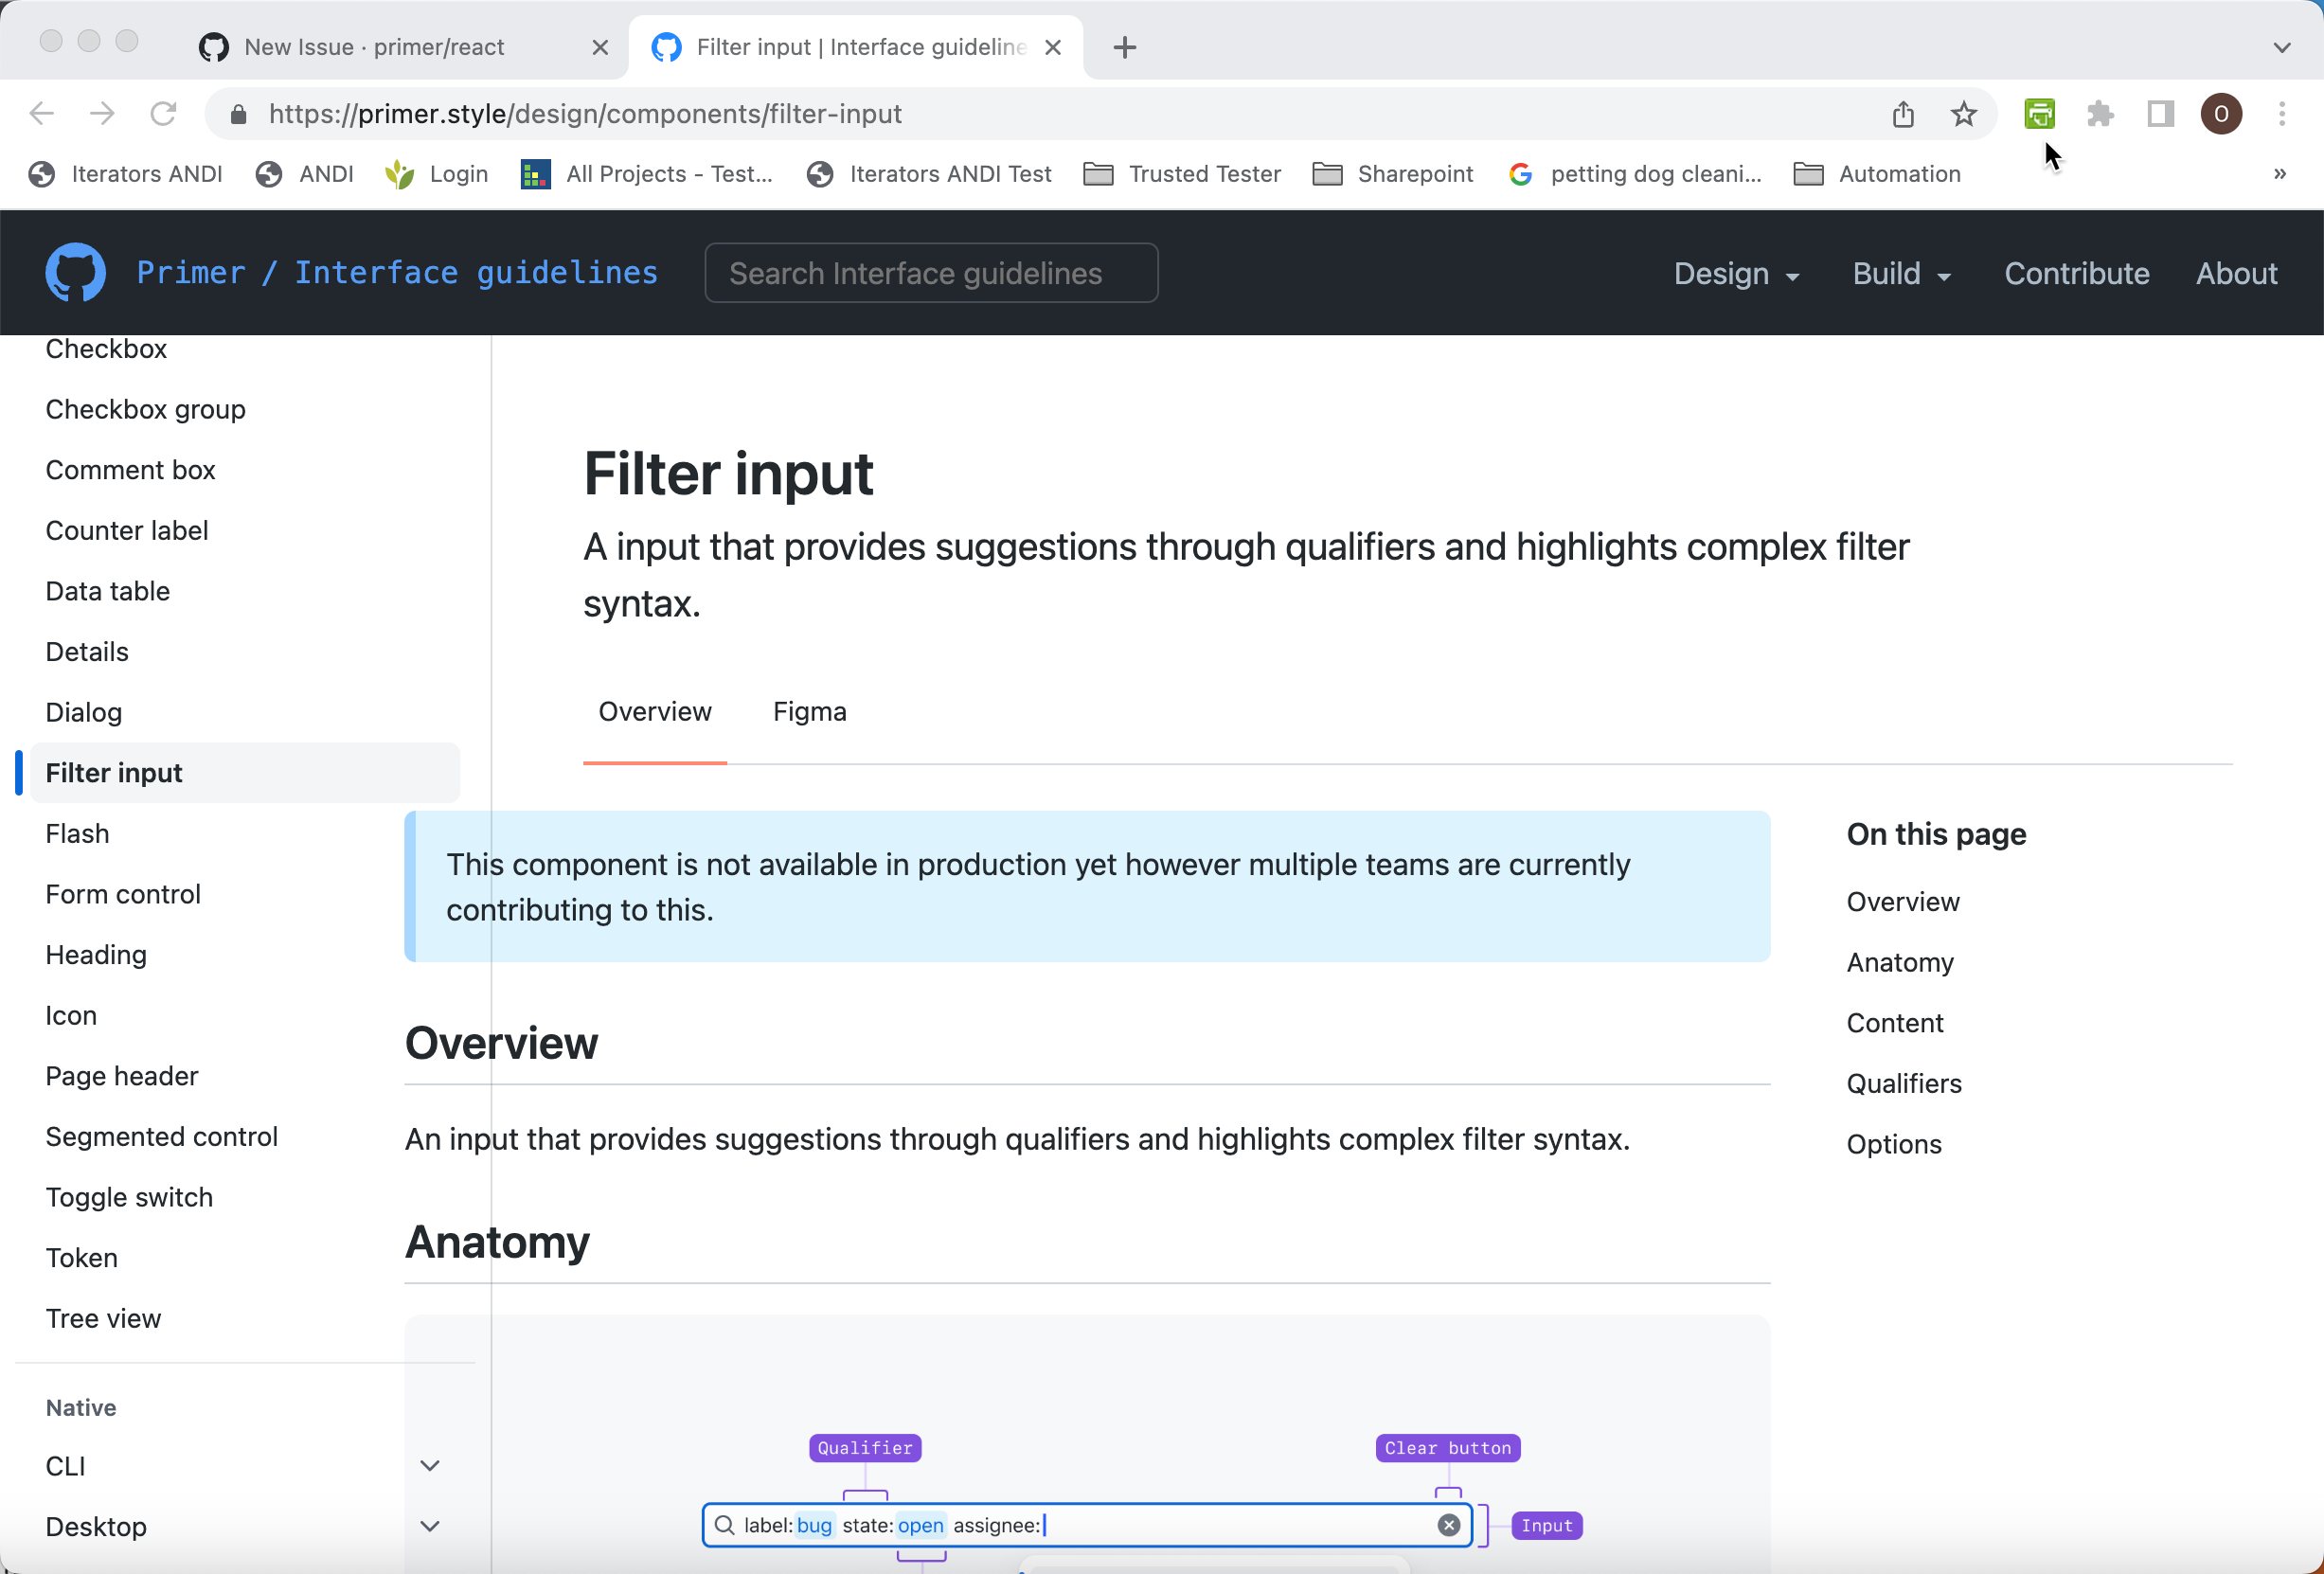This screenshot has height=1574, width=2324.
Task: Click the GitHub icon on the Filter input tab
Action: coord(666,46)
